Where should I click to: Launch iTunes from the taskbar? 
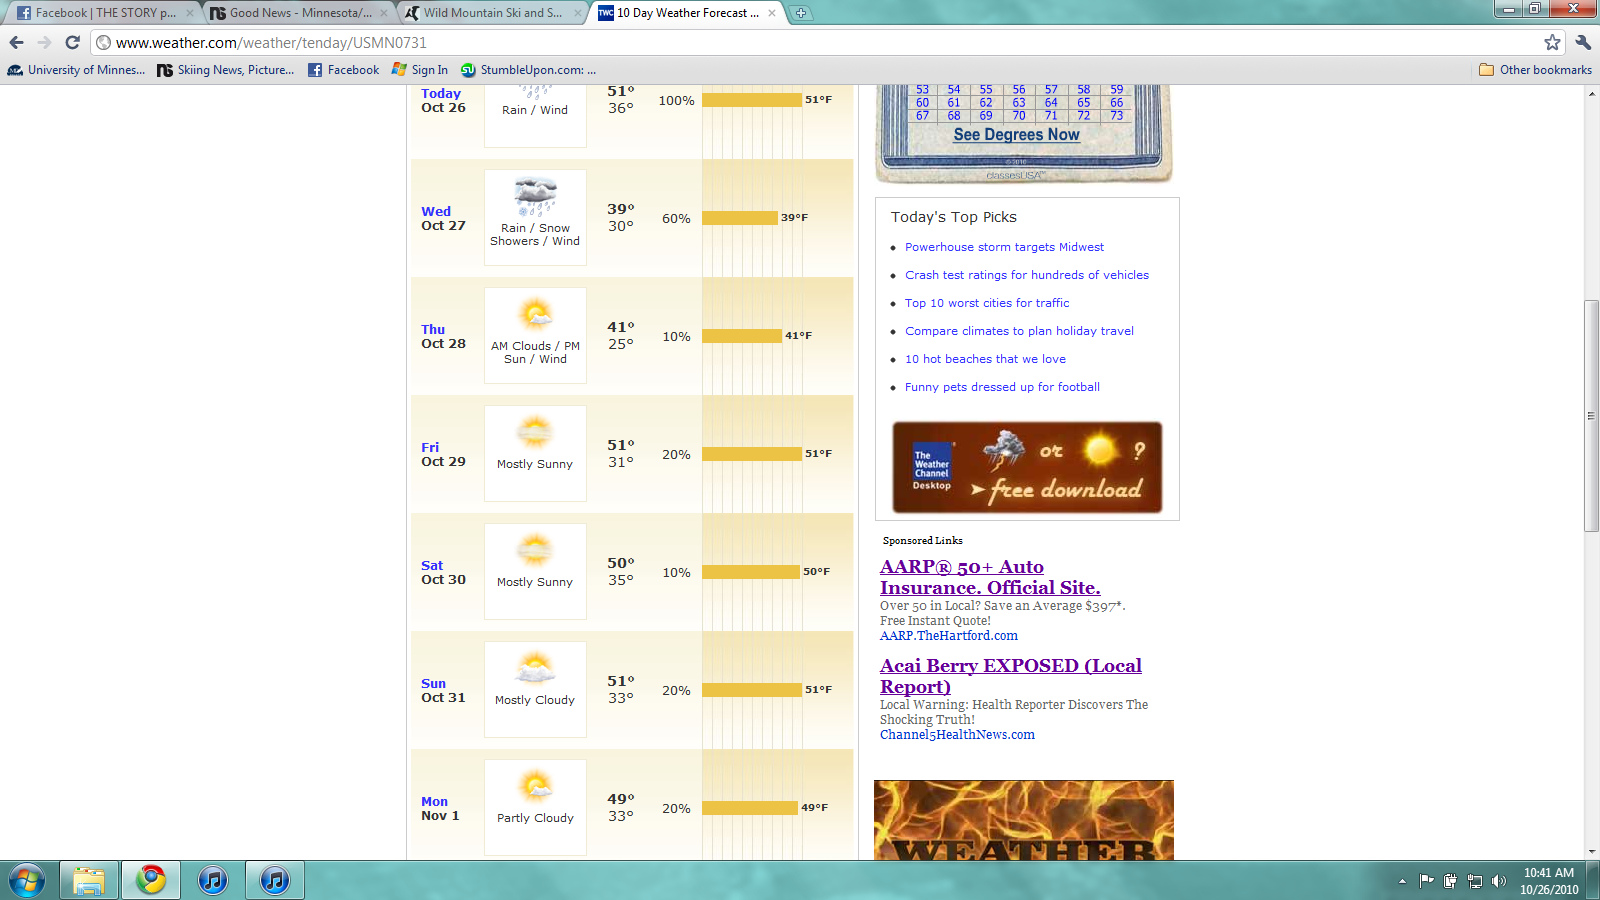[213, 880]
